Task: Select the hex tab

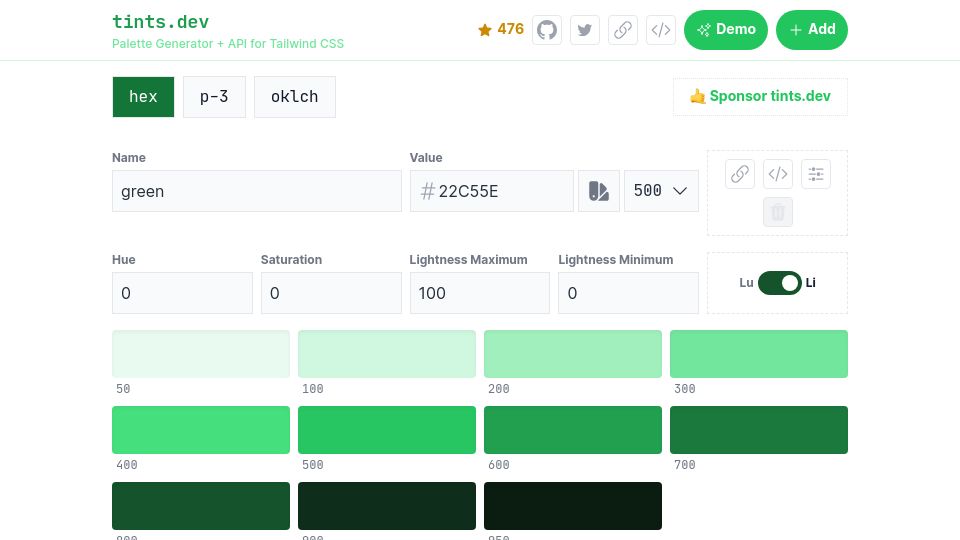Action: [143, 97]
